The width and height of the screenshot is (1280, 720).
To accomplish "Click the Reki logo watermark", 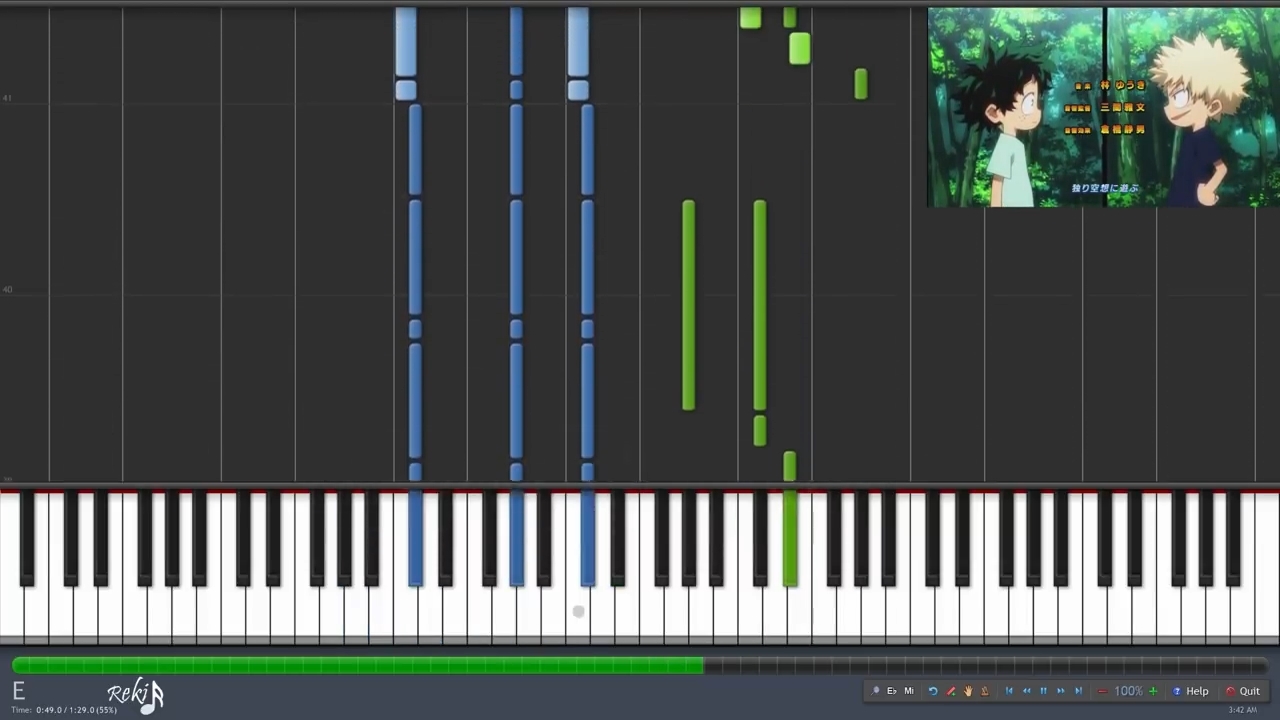I will (135, 694).
